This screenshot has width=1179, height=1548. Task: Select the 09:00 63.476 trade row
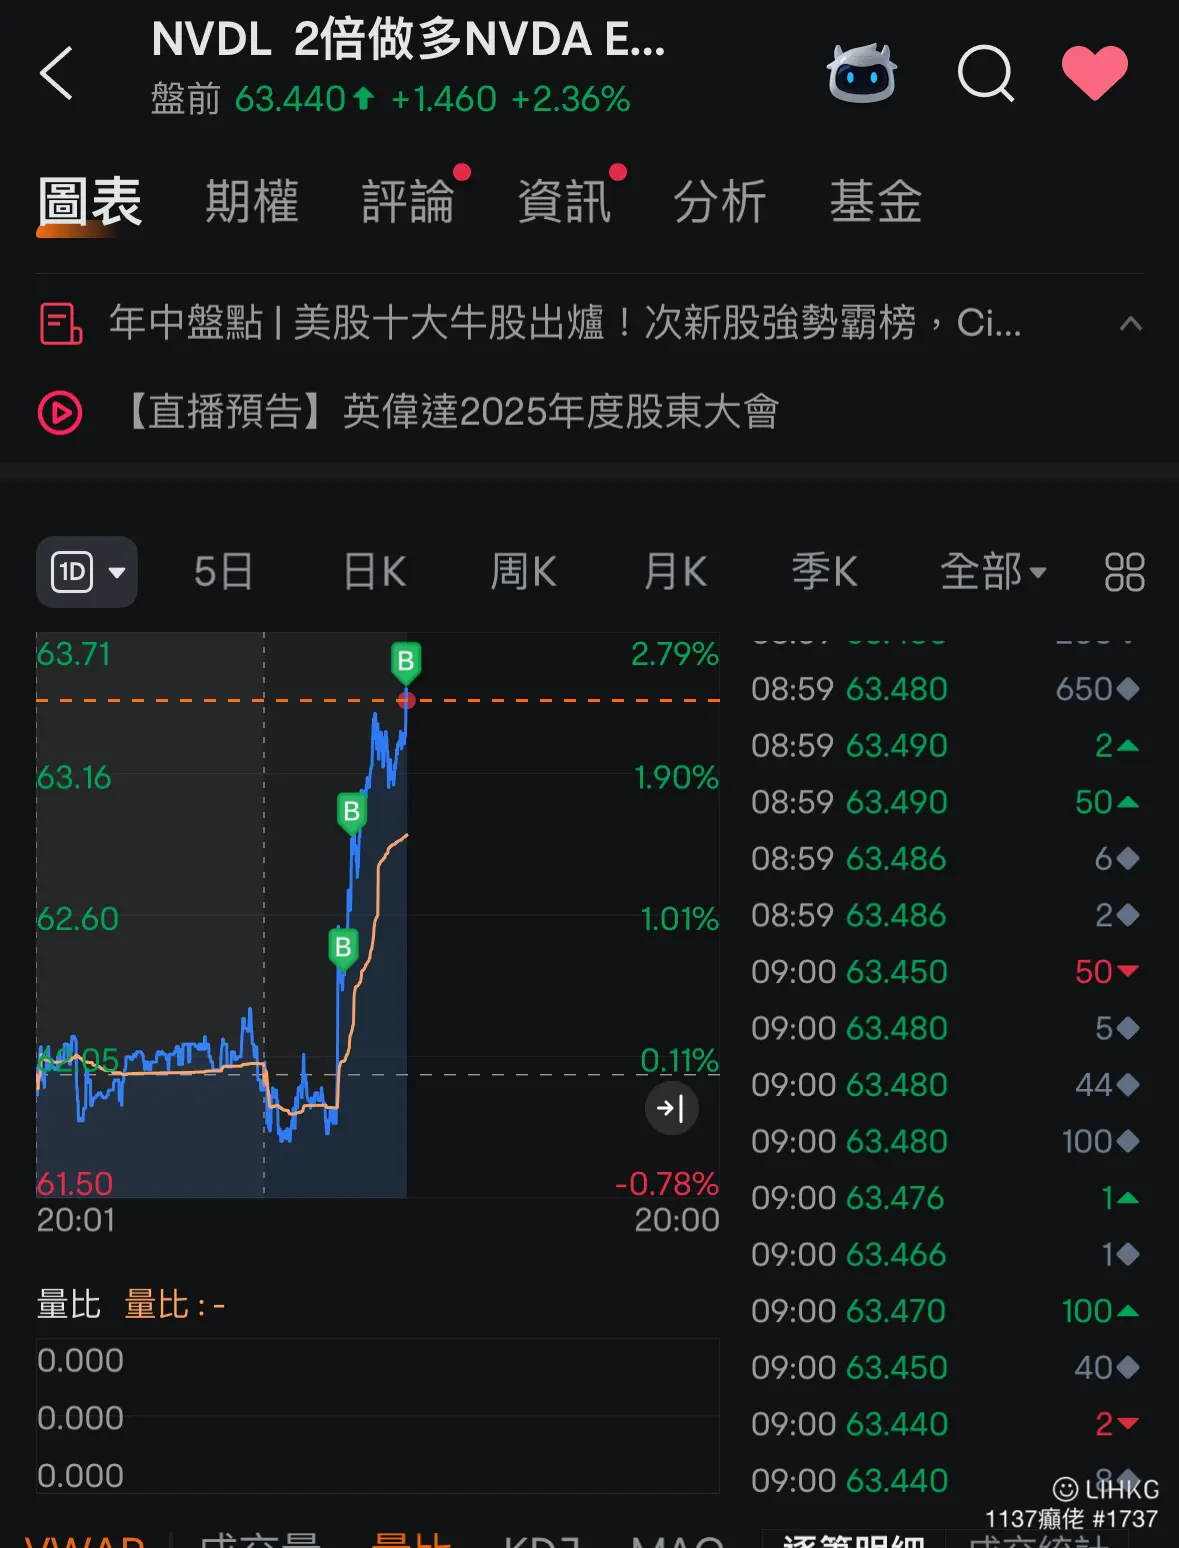[x=946, y=1197]
